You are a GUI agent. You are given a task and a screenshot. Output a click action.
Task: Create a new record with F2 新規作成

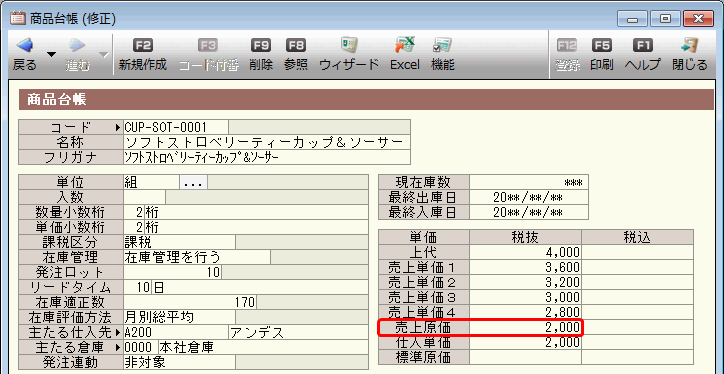point(142,54)
